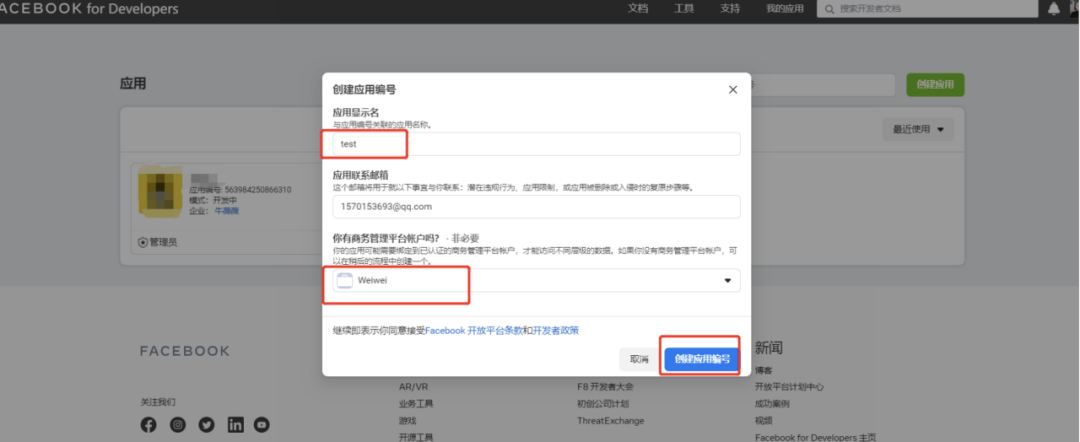1080x442 pixels.
Task: Open 我的应用 in the top navigation
Action: (x=785, y=9)
